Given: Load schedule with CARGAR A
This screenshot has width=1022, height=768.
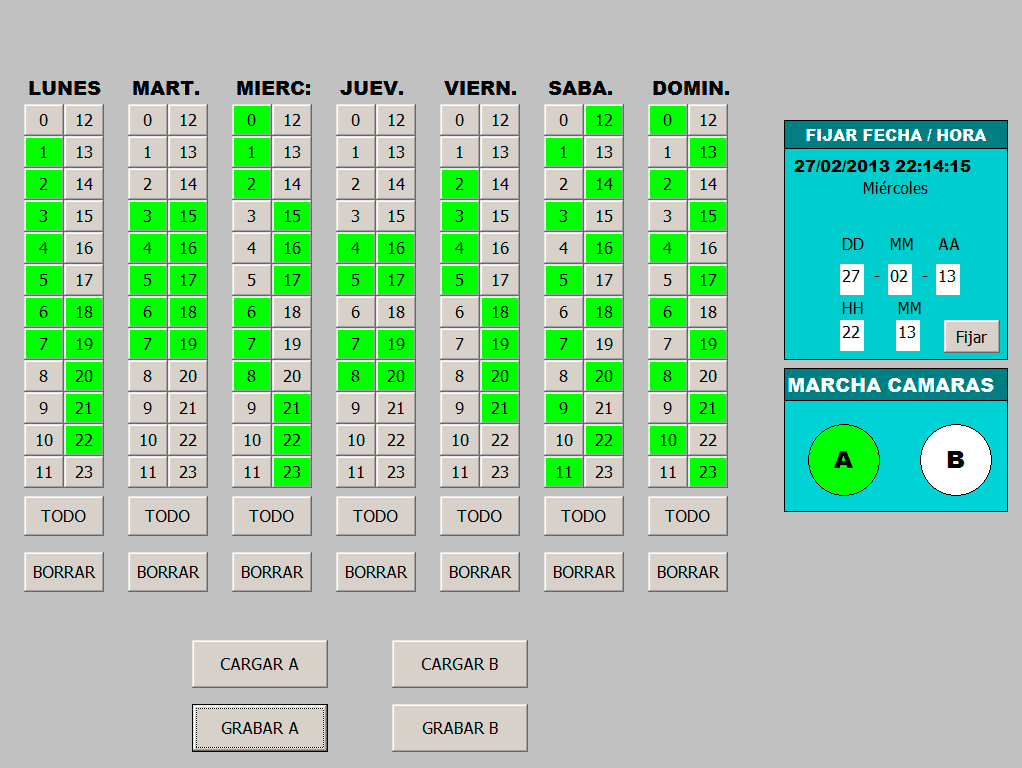Looking at the screenshot, I should [259, 664].
